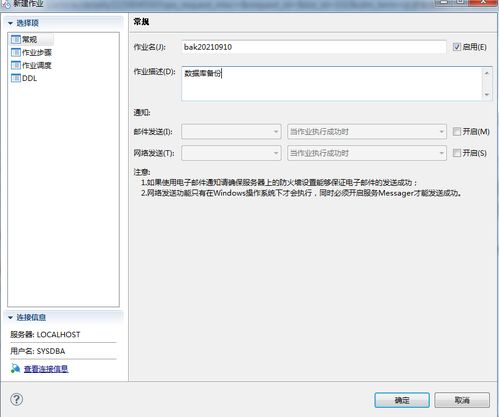Open help via question mark icon
This screenshot has width=499, height=417.
pos(16,399)
